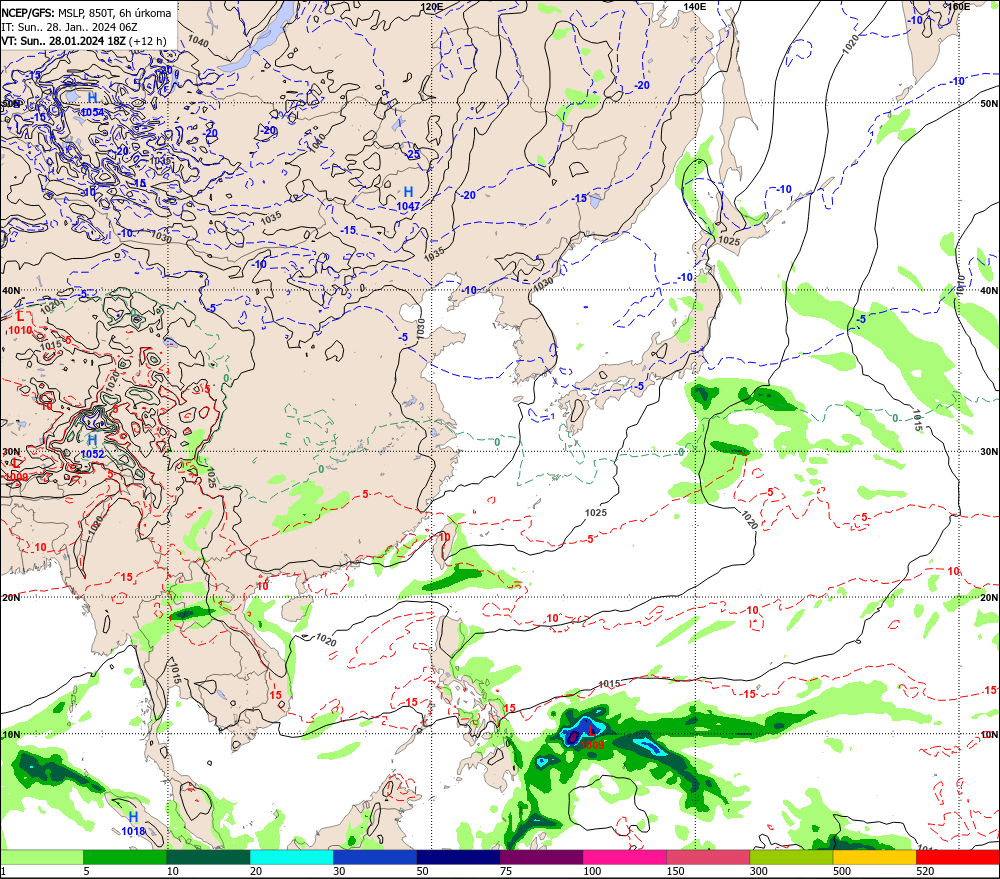Click the 160E longitude label

958,6
